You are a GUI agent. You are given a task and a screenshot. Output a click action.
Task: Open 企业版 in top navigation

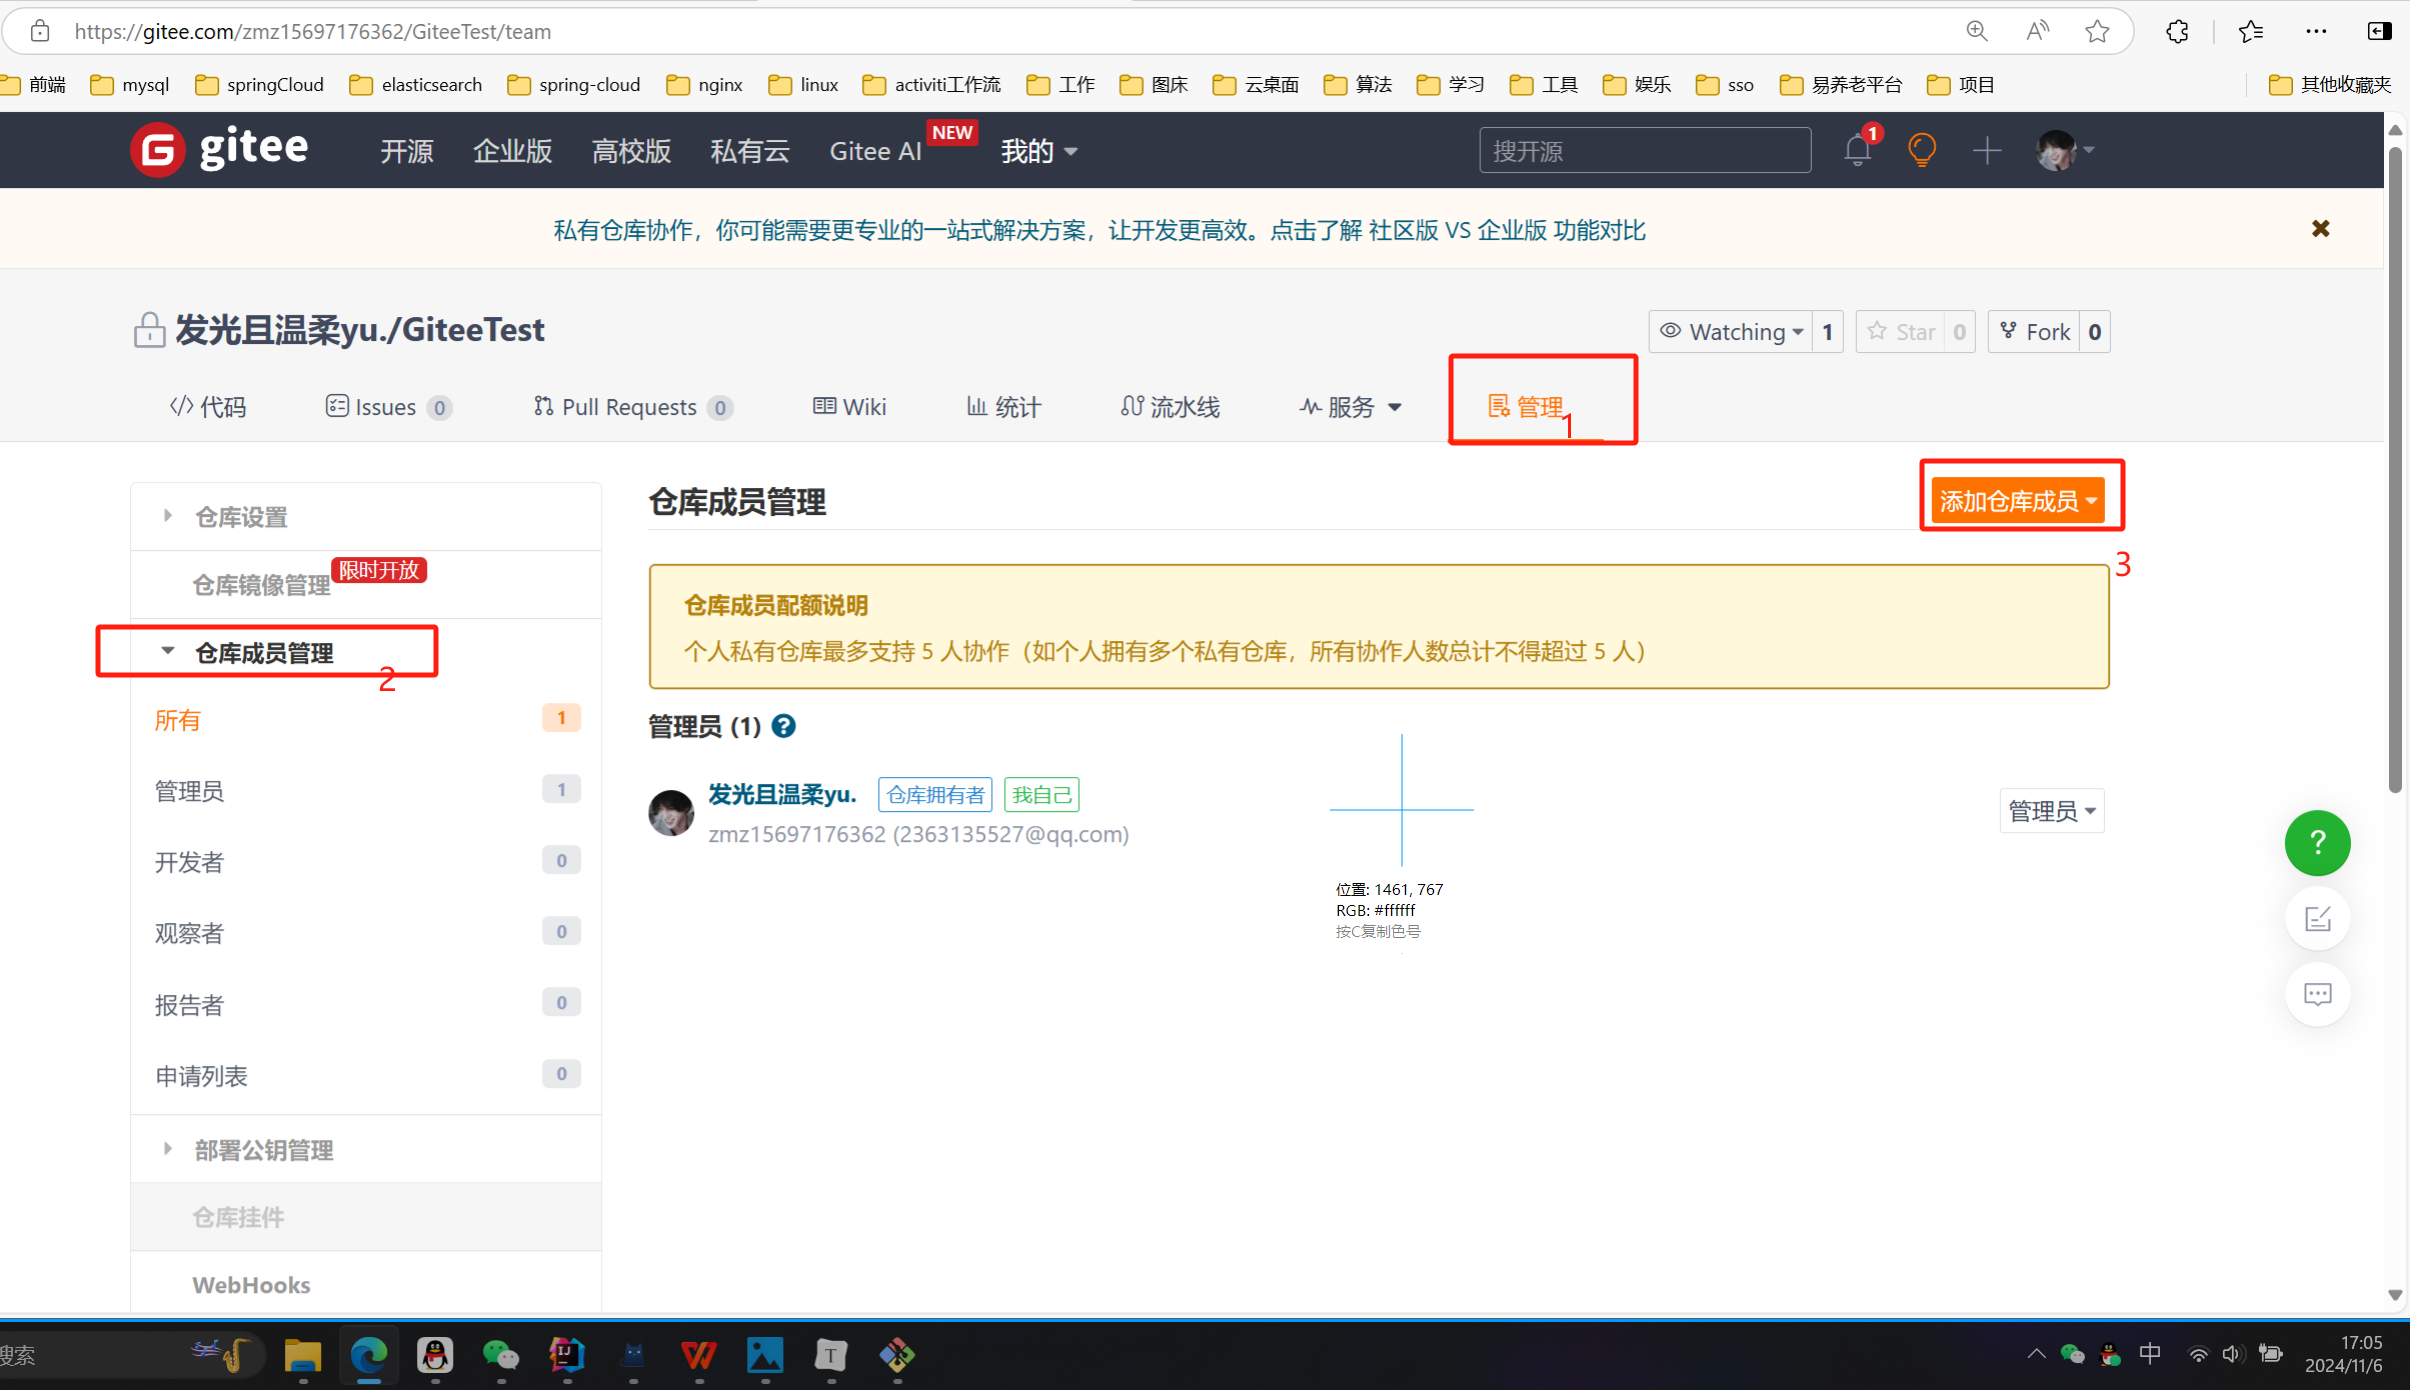click(512, 151)
